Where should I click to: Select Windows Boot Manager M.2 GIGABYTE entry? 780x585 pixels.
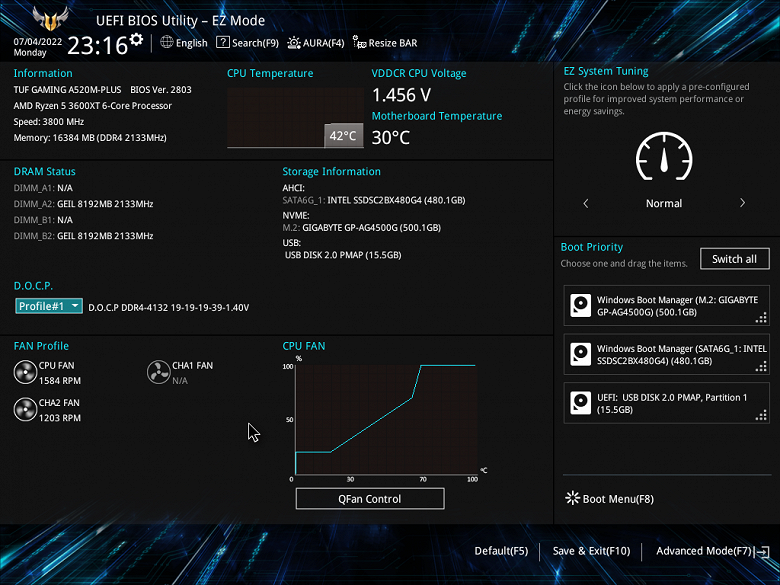tap(666, 305)
